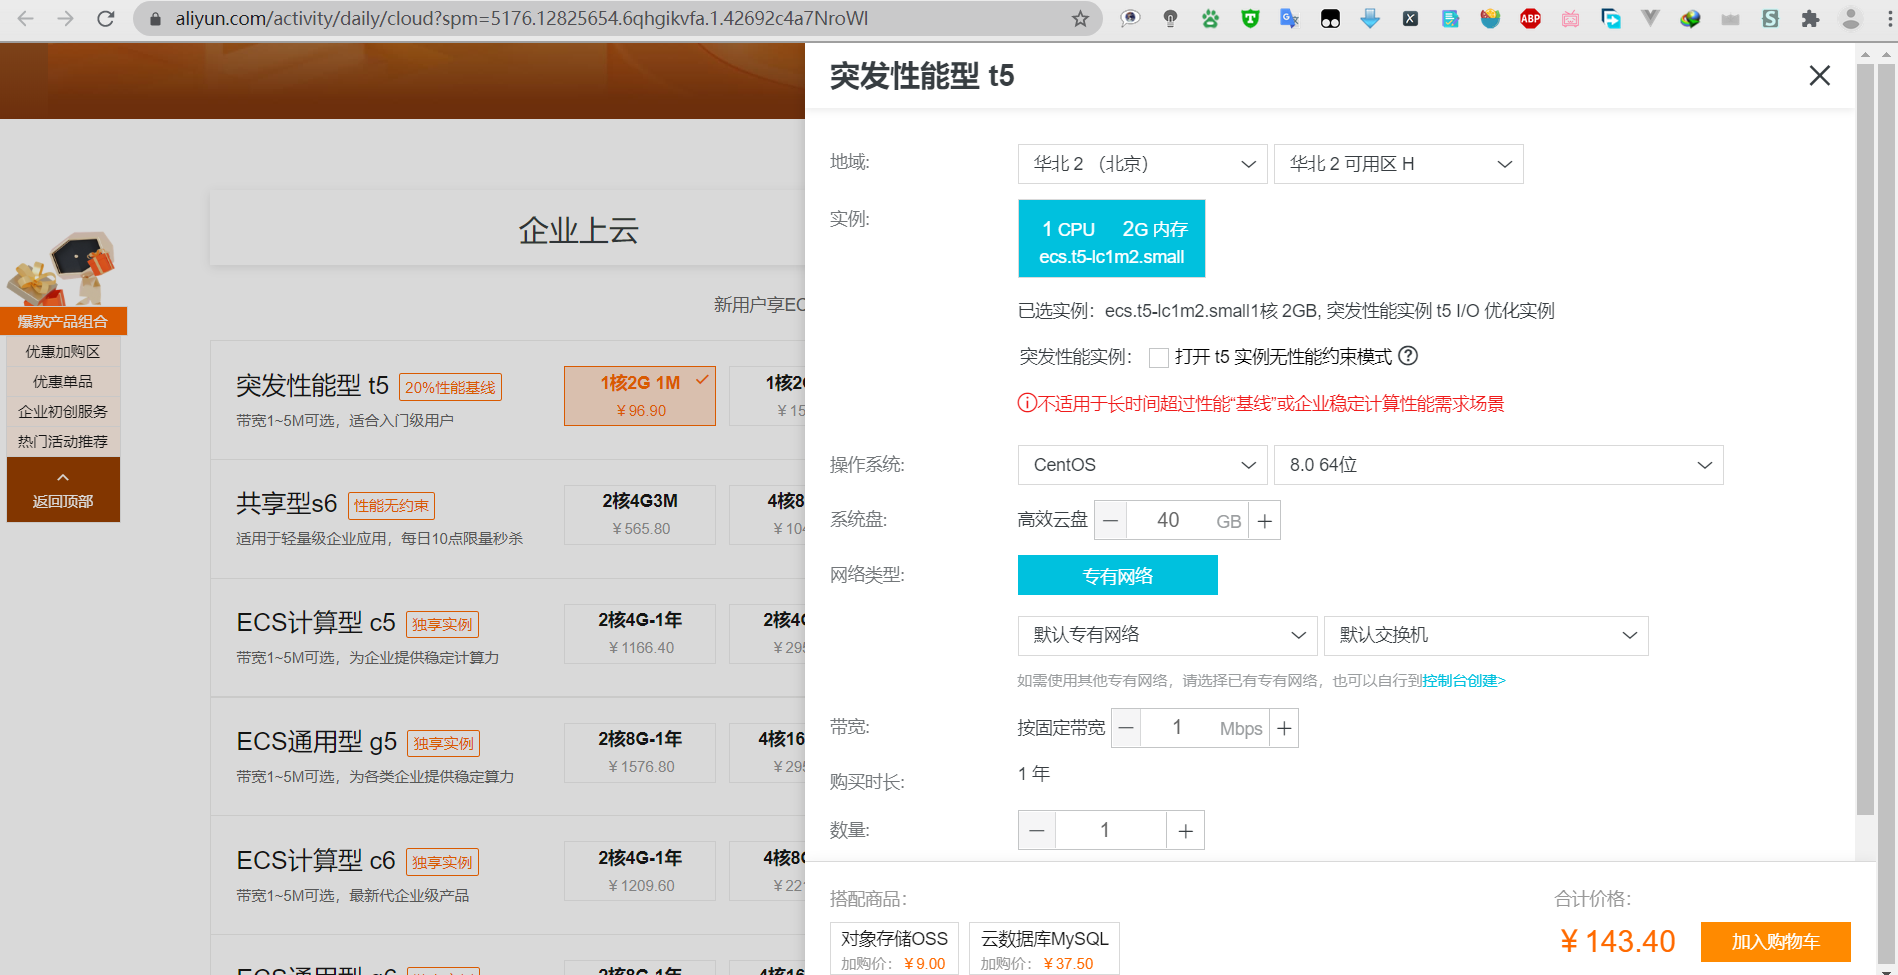Open the blue download arrow extension
The height and width of the screenshot is (975, 1898).
pos(1370,18)
